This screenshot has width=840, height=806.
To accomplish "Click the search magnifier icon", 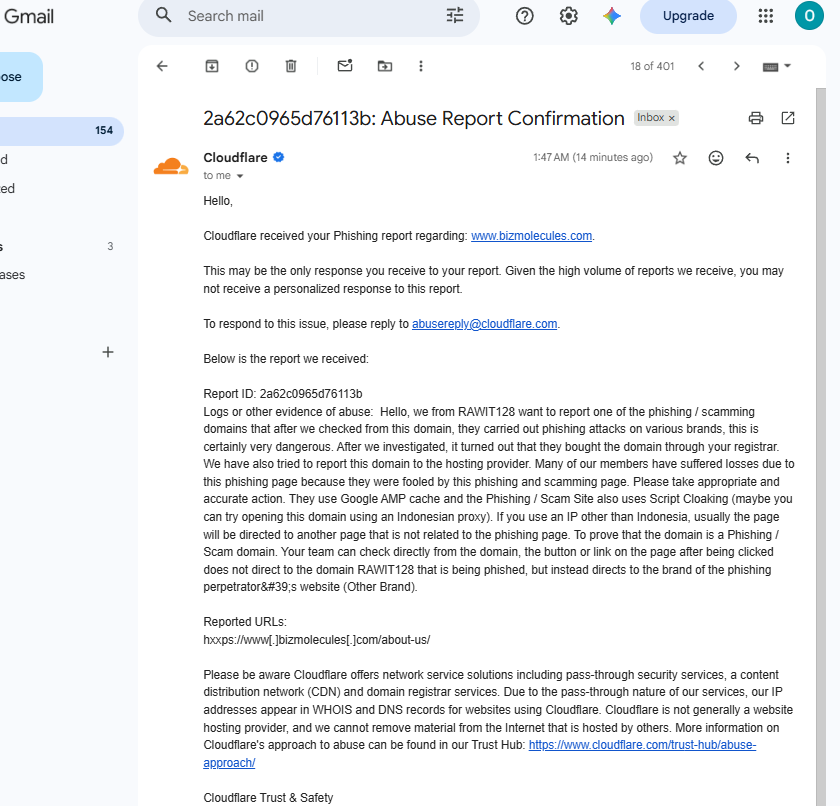I will 163,16.
